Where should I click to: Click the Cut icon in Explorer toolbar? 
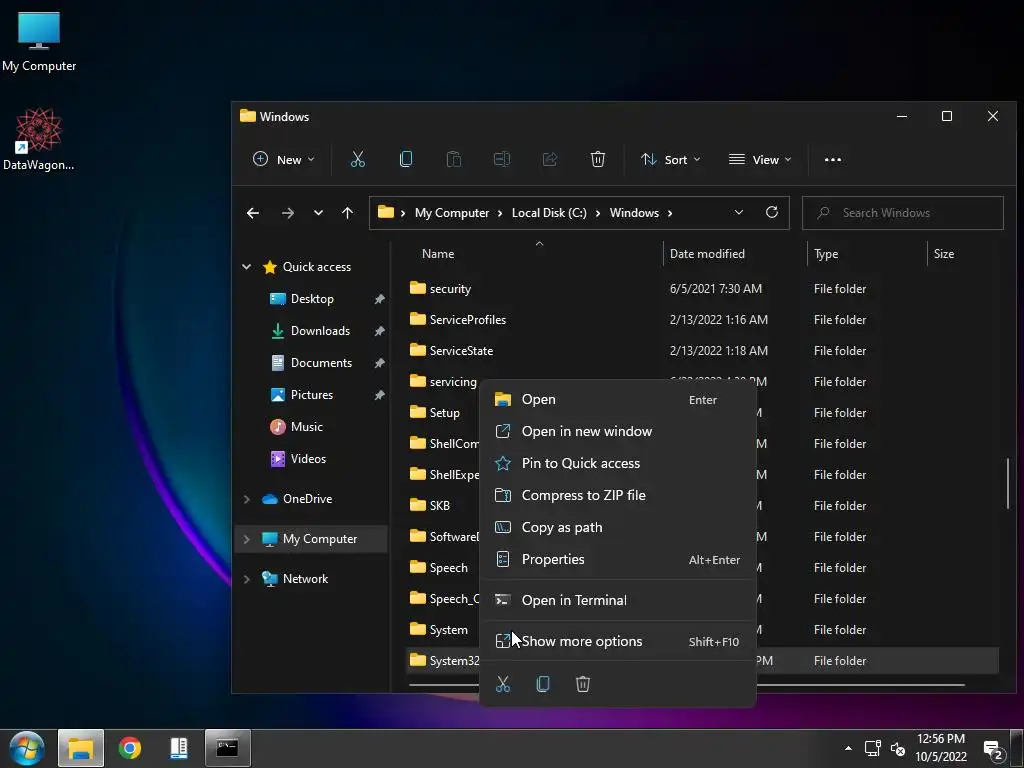coord(357,159)
